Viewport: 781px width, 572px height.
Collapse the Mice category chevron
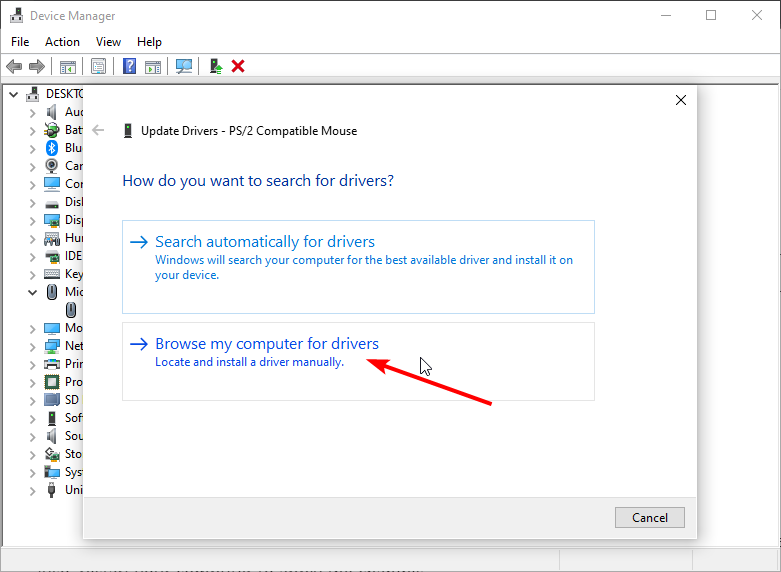pos(32,292)
